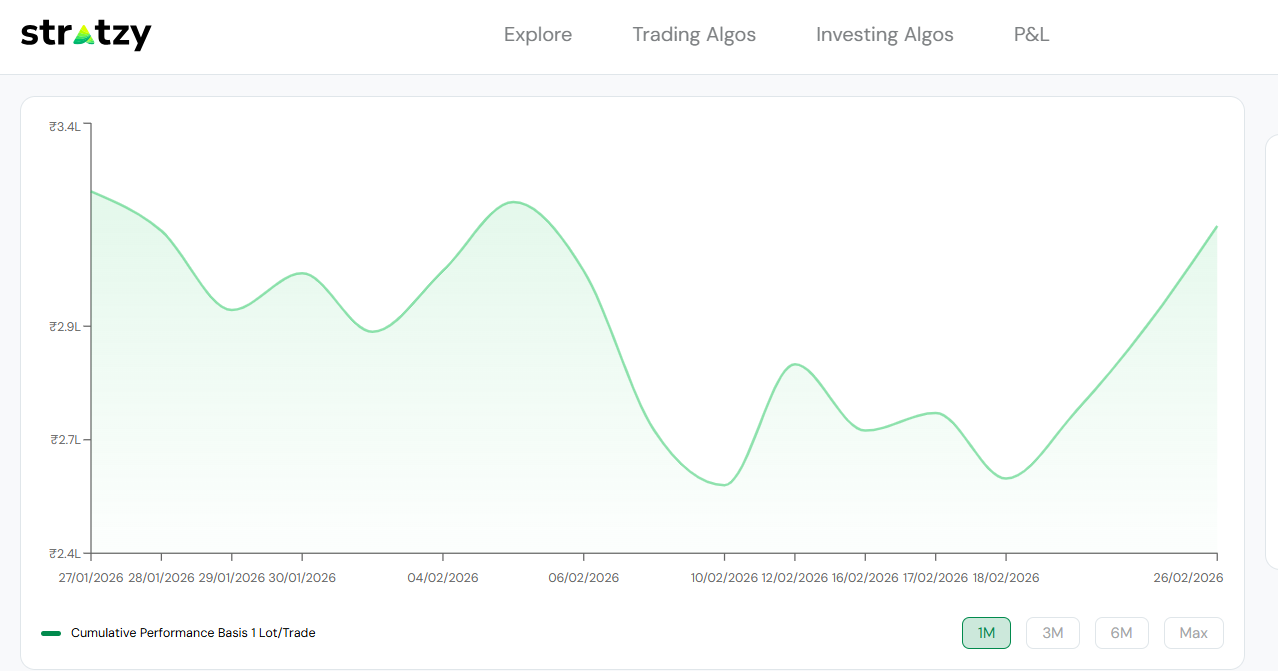This screenshot has width=1278, height=671.
Task: Click the ₹3.4L y-axis label
Action: (x=64, y=127)
